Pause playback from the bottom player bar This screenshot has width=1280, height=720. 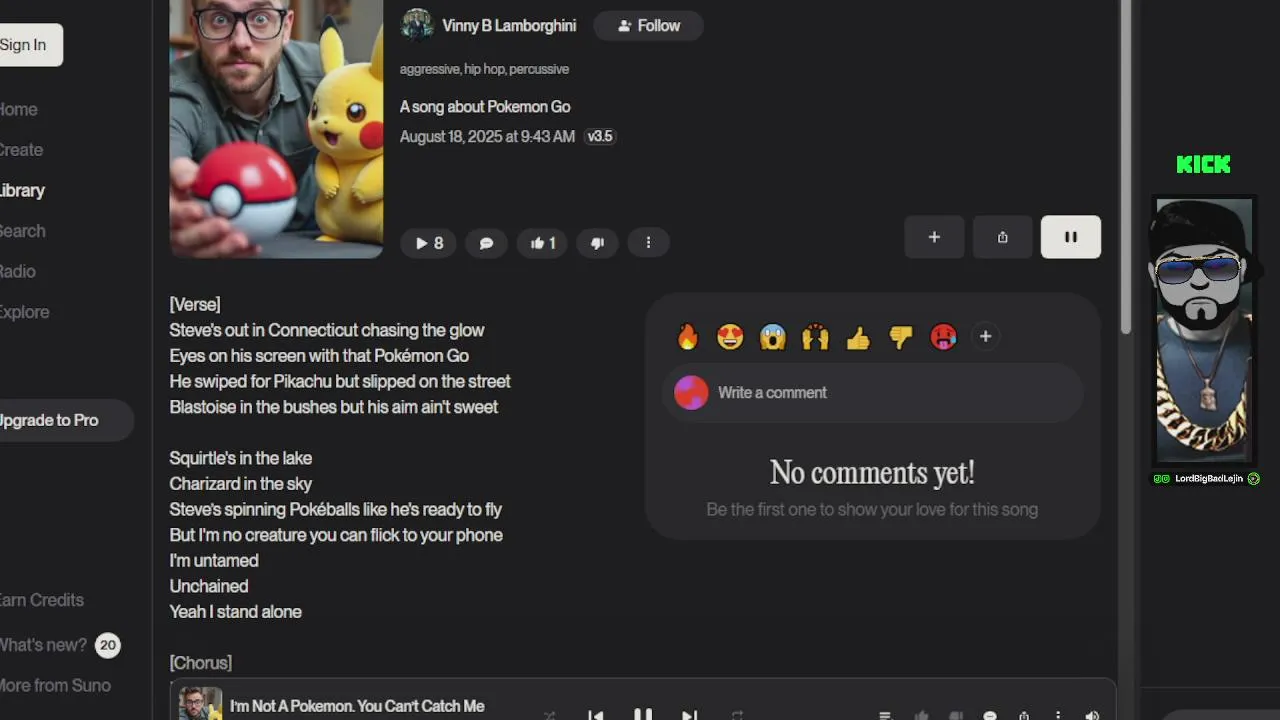[643, 714]
